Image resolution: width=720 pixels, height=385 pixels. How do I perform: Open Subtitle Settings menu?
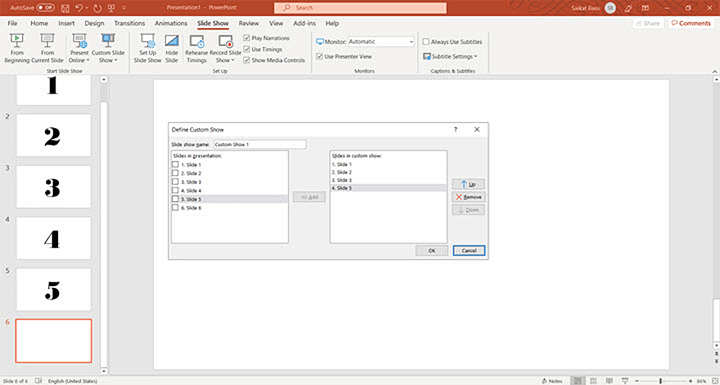point(450,57)
